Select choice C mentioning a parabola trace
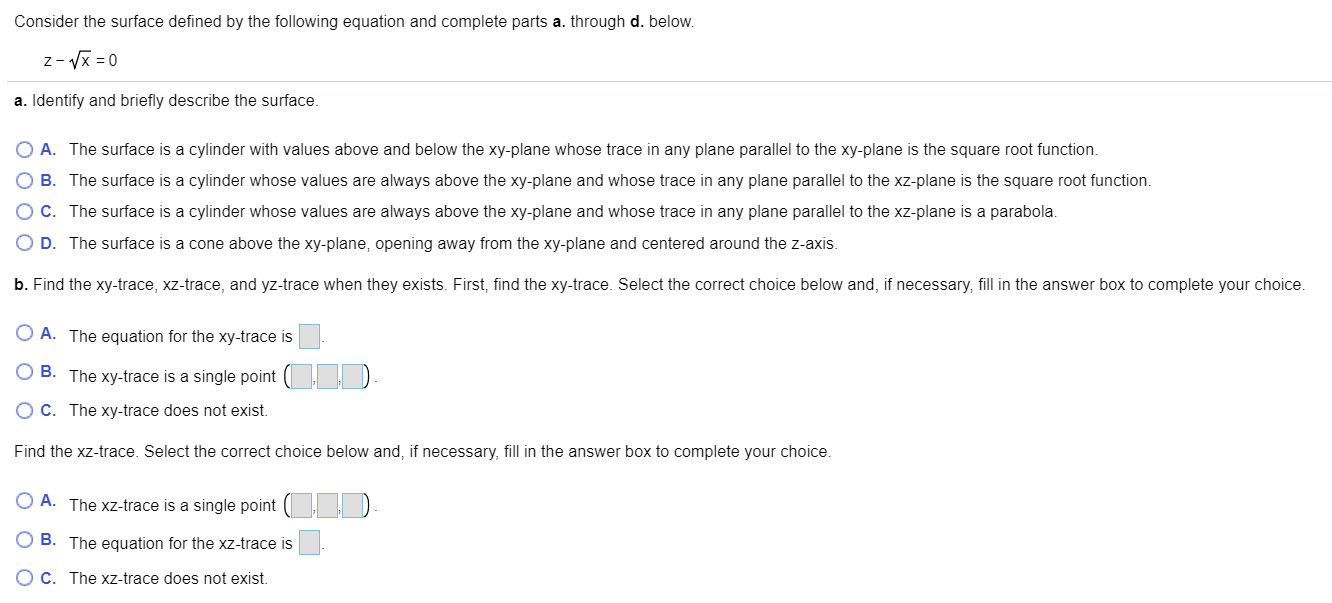Image resolution: width=1332 pixels, height=603 pixels. 23,211
